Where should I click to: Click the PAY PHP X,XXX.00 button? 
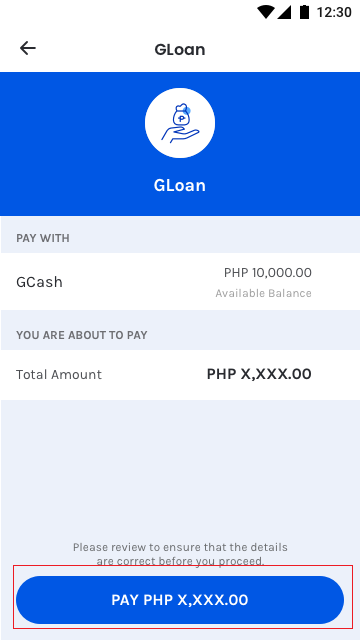[x=180, y=600]
